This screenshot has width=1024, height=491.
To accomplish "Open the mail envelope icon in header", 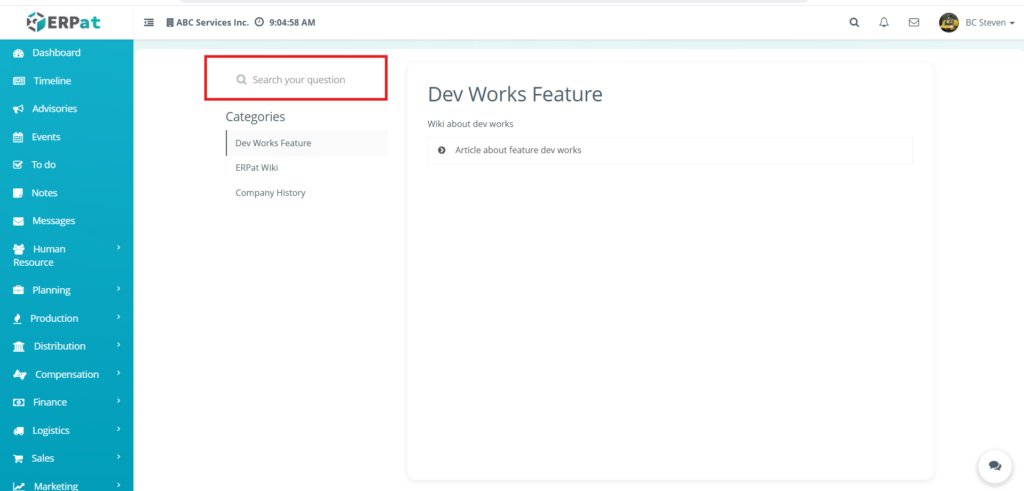I will point(913,22).
